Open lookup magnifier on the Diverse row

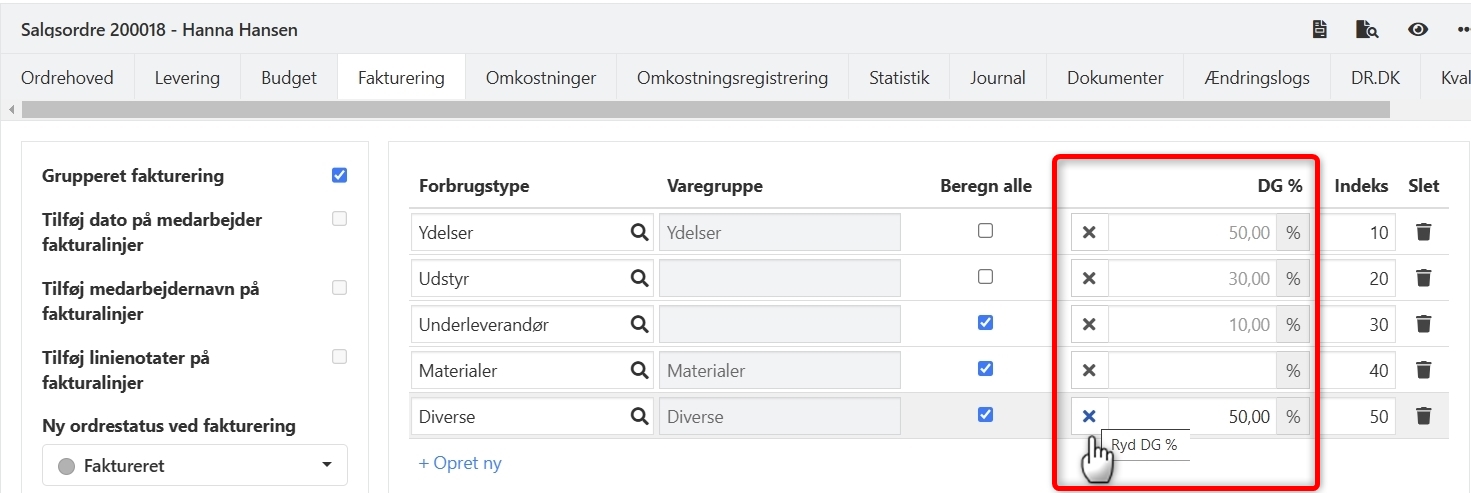[639, 416]
